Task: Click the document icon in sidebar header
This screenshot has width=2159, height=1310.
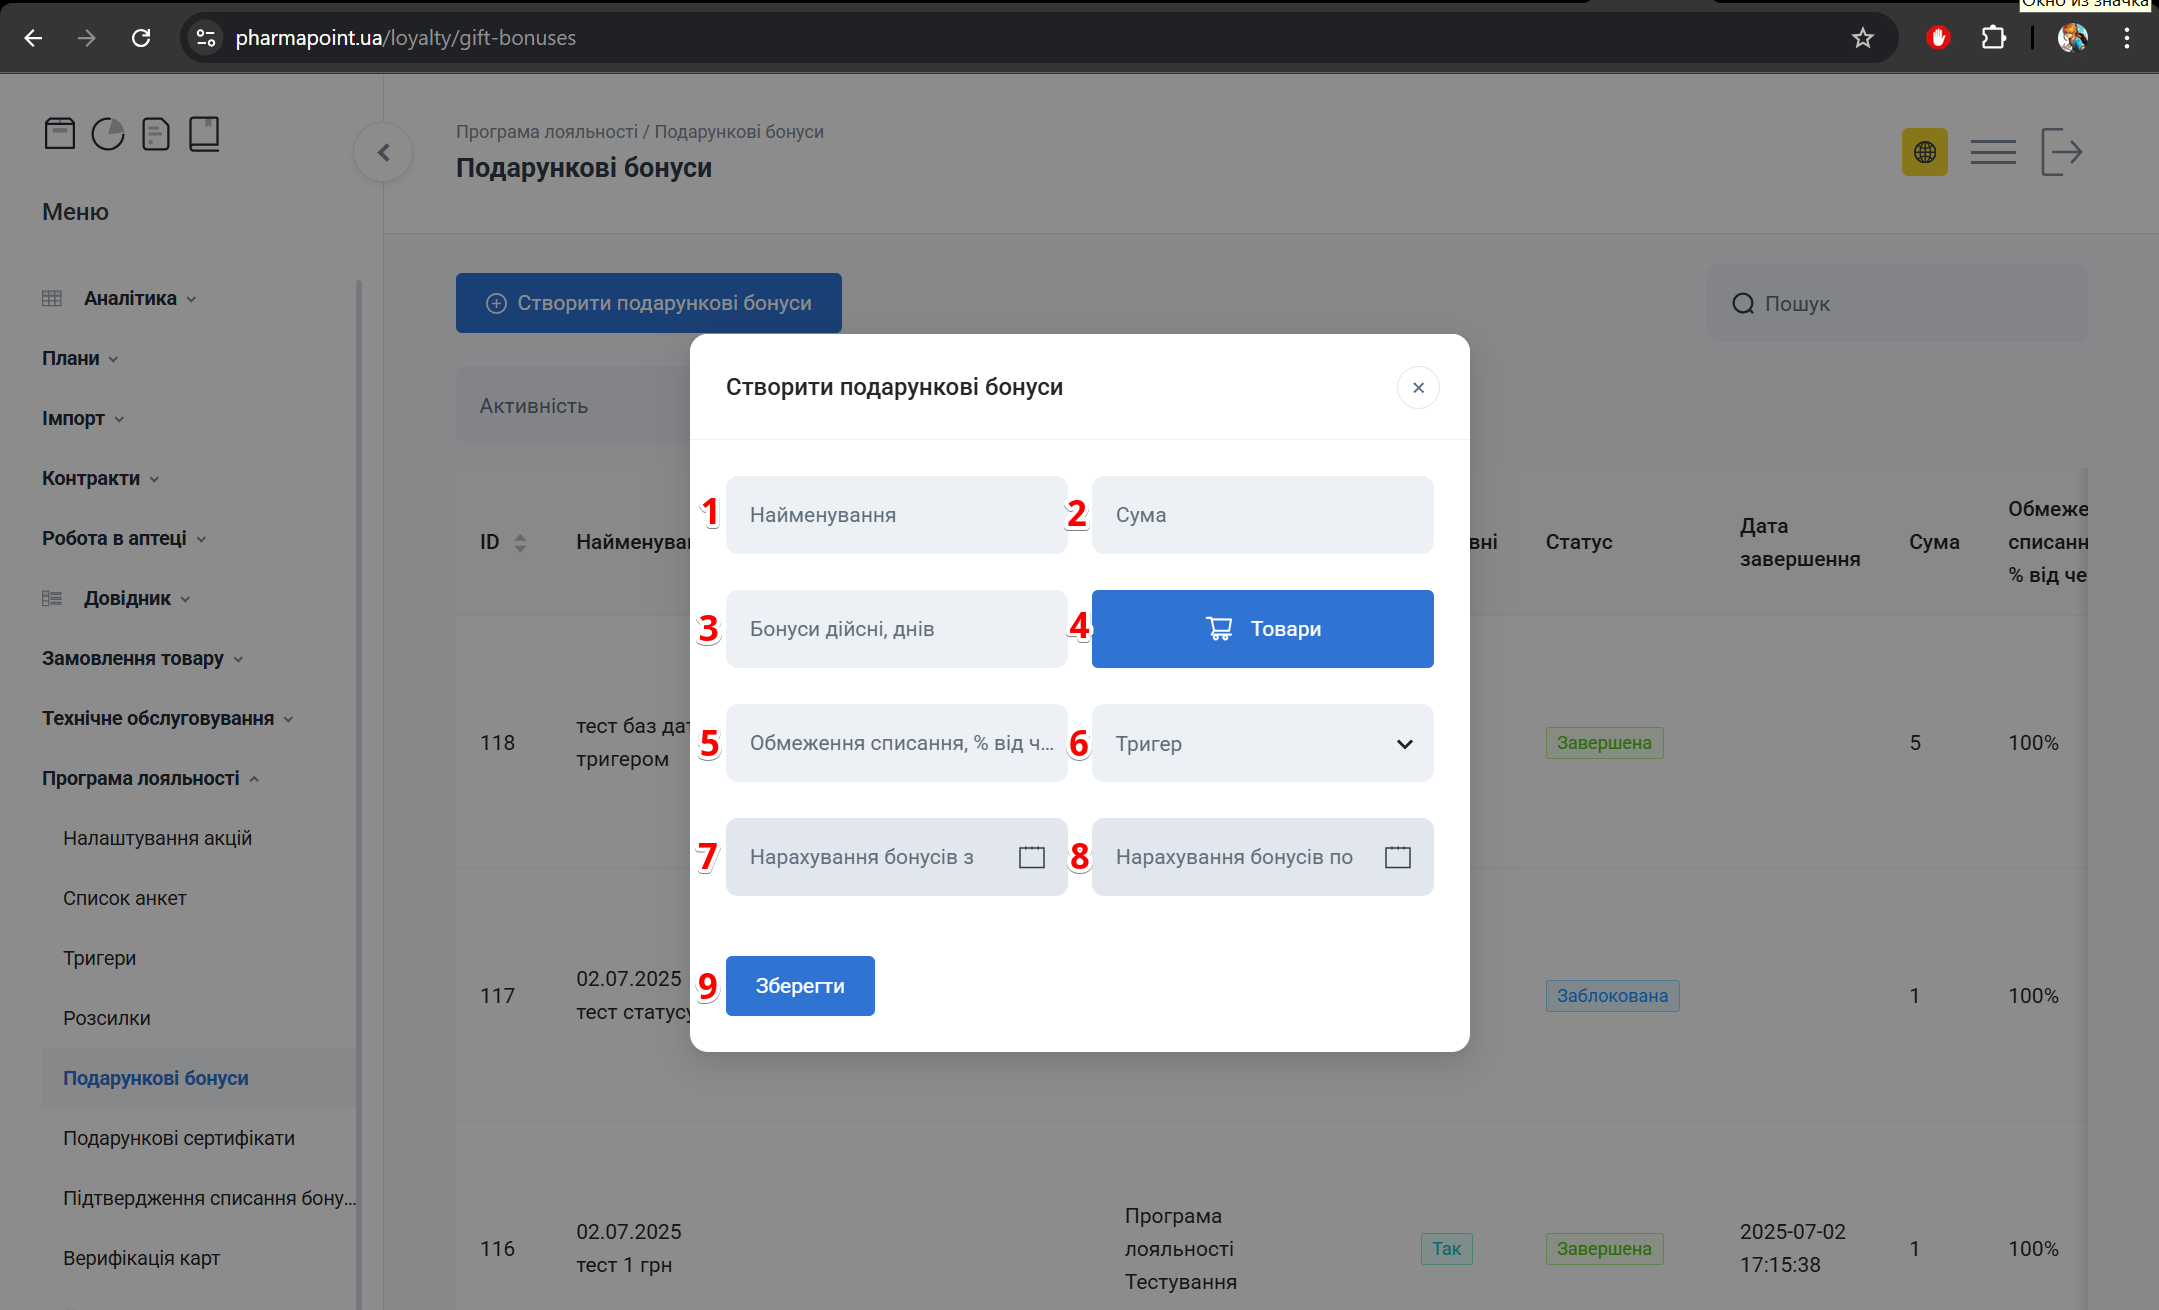Action: (x=156, y=133)
